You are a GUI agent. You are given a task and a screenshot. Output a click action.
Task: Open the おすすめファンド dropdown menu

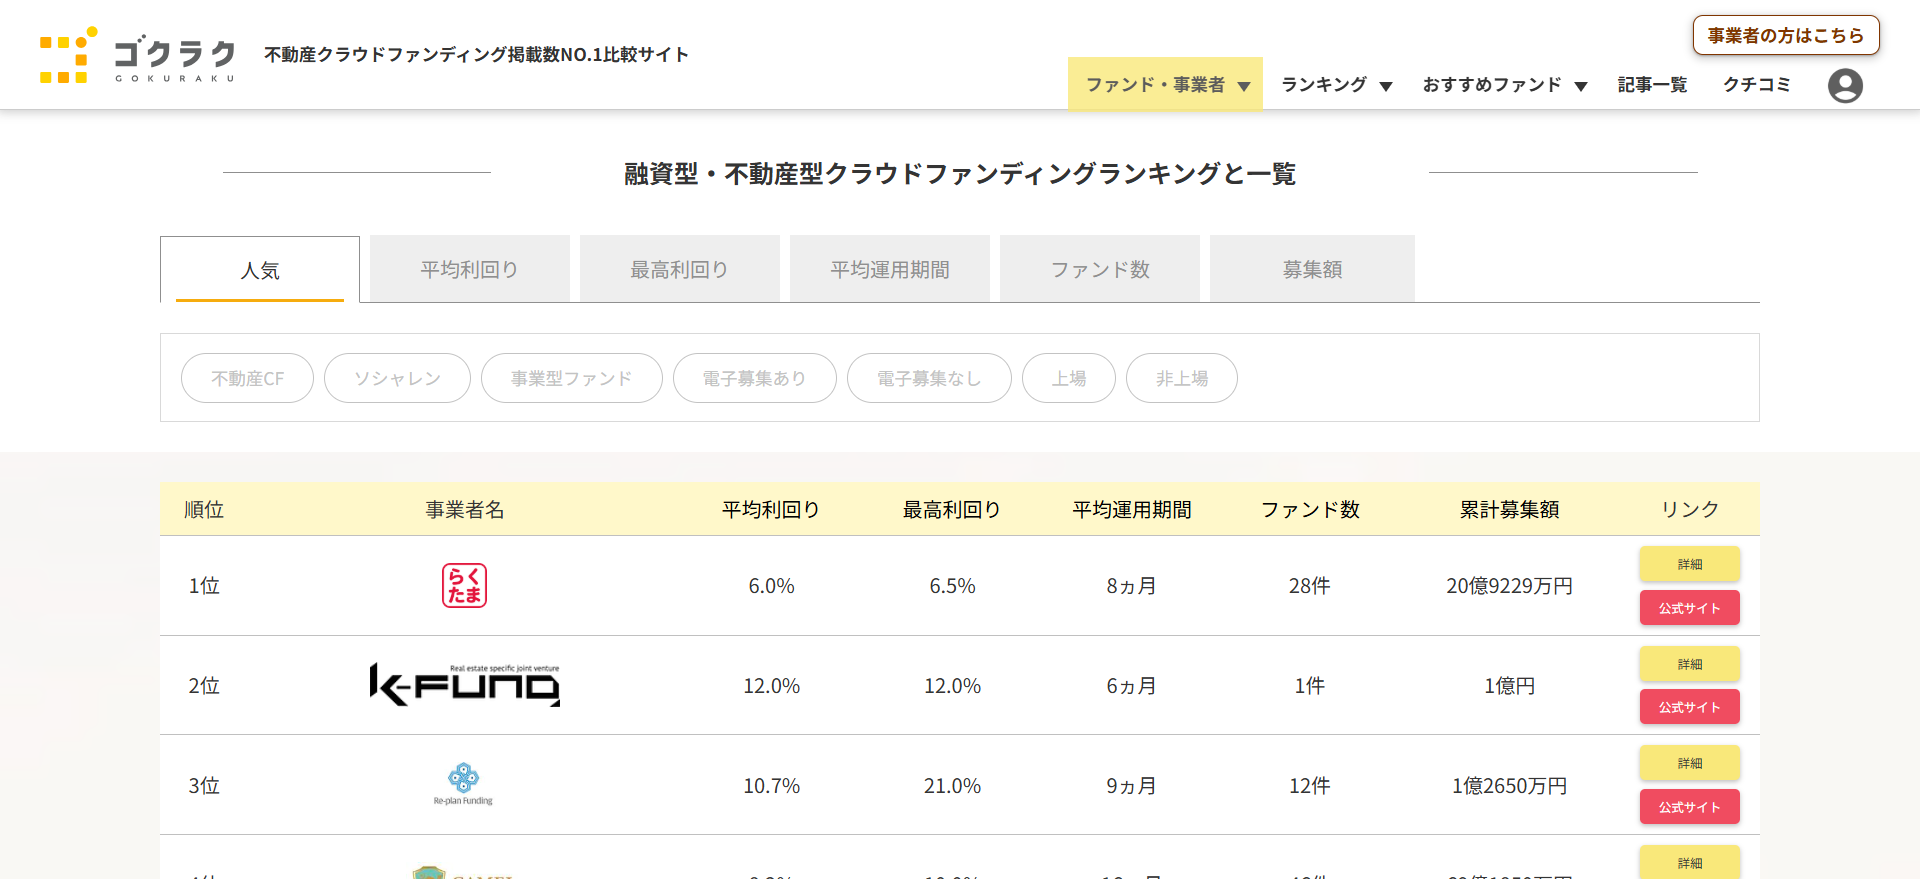(1504, 85)
